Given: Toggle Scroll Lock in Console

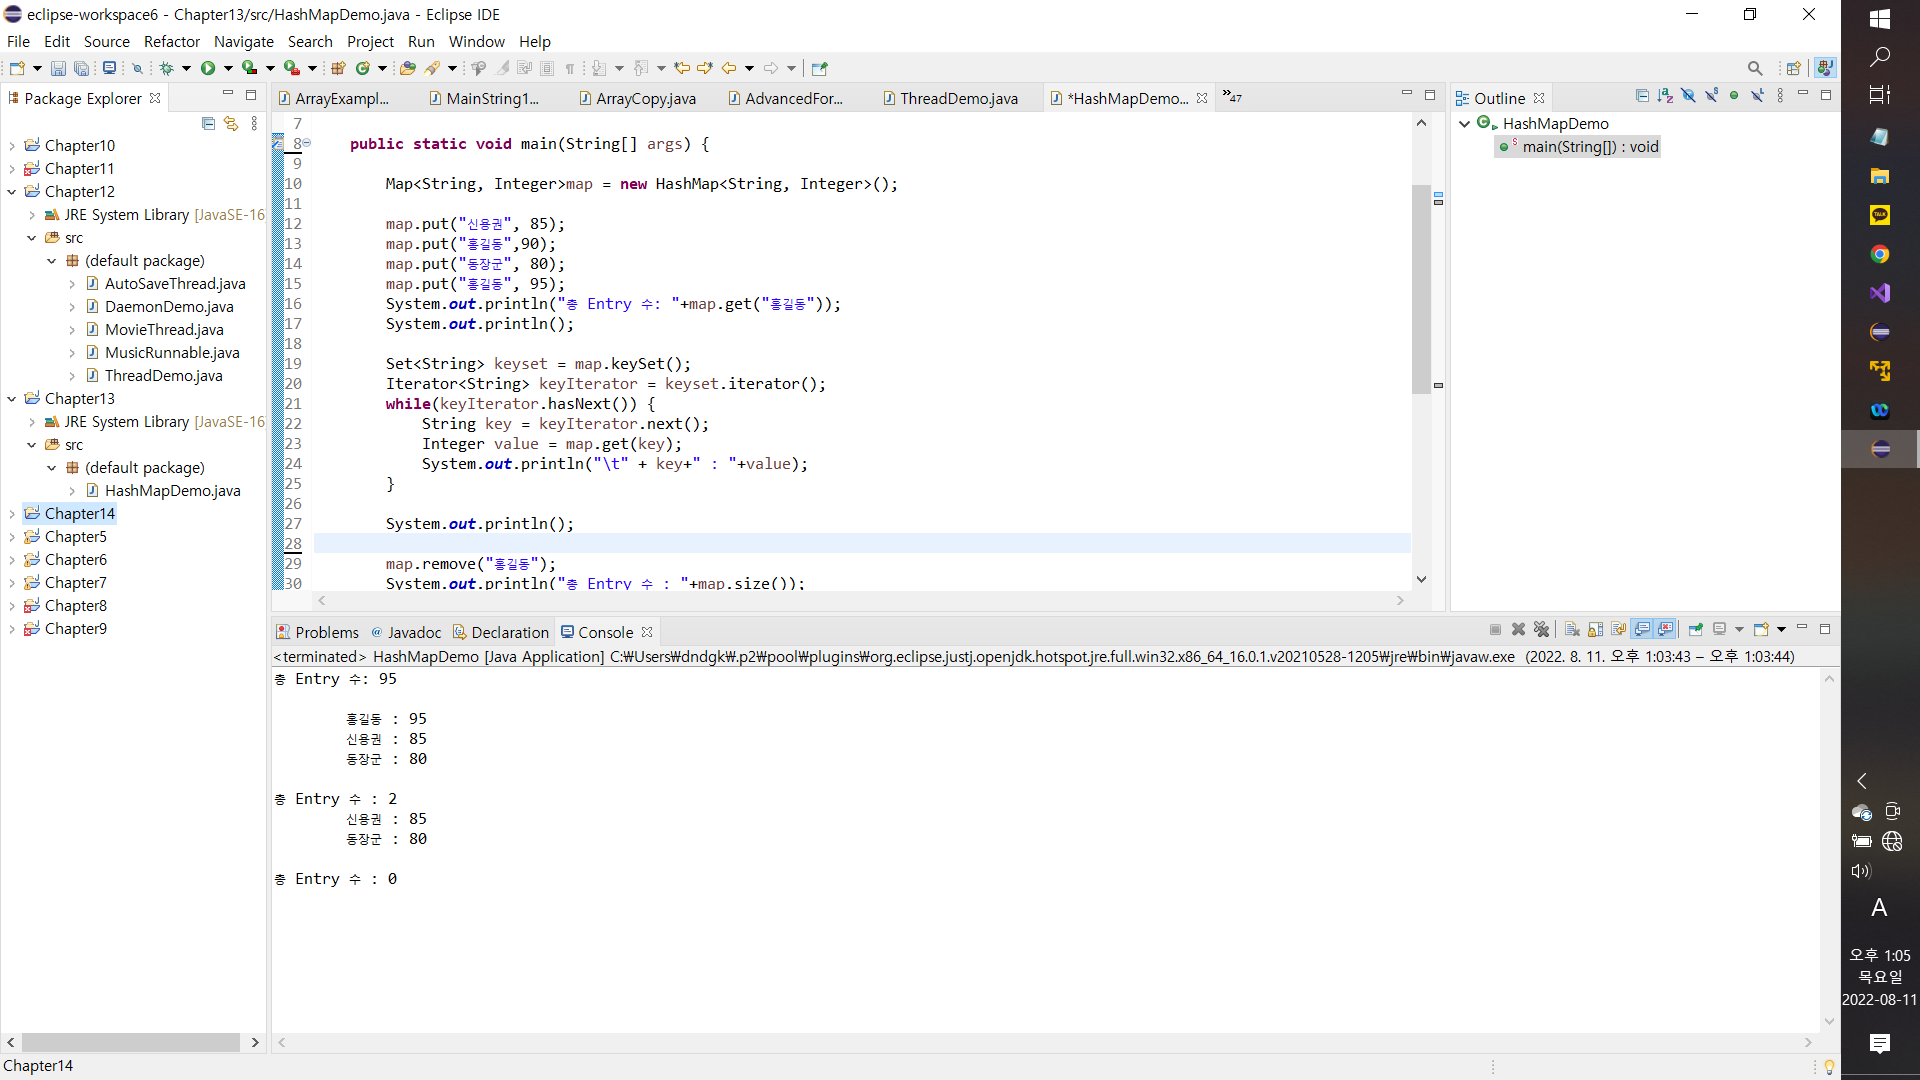Looking at the screenshot, I should click(1595, 630).
